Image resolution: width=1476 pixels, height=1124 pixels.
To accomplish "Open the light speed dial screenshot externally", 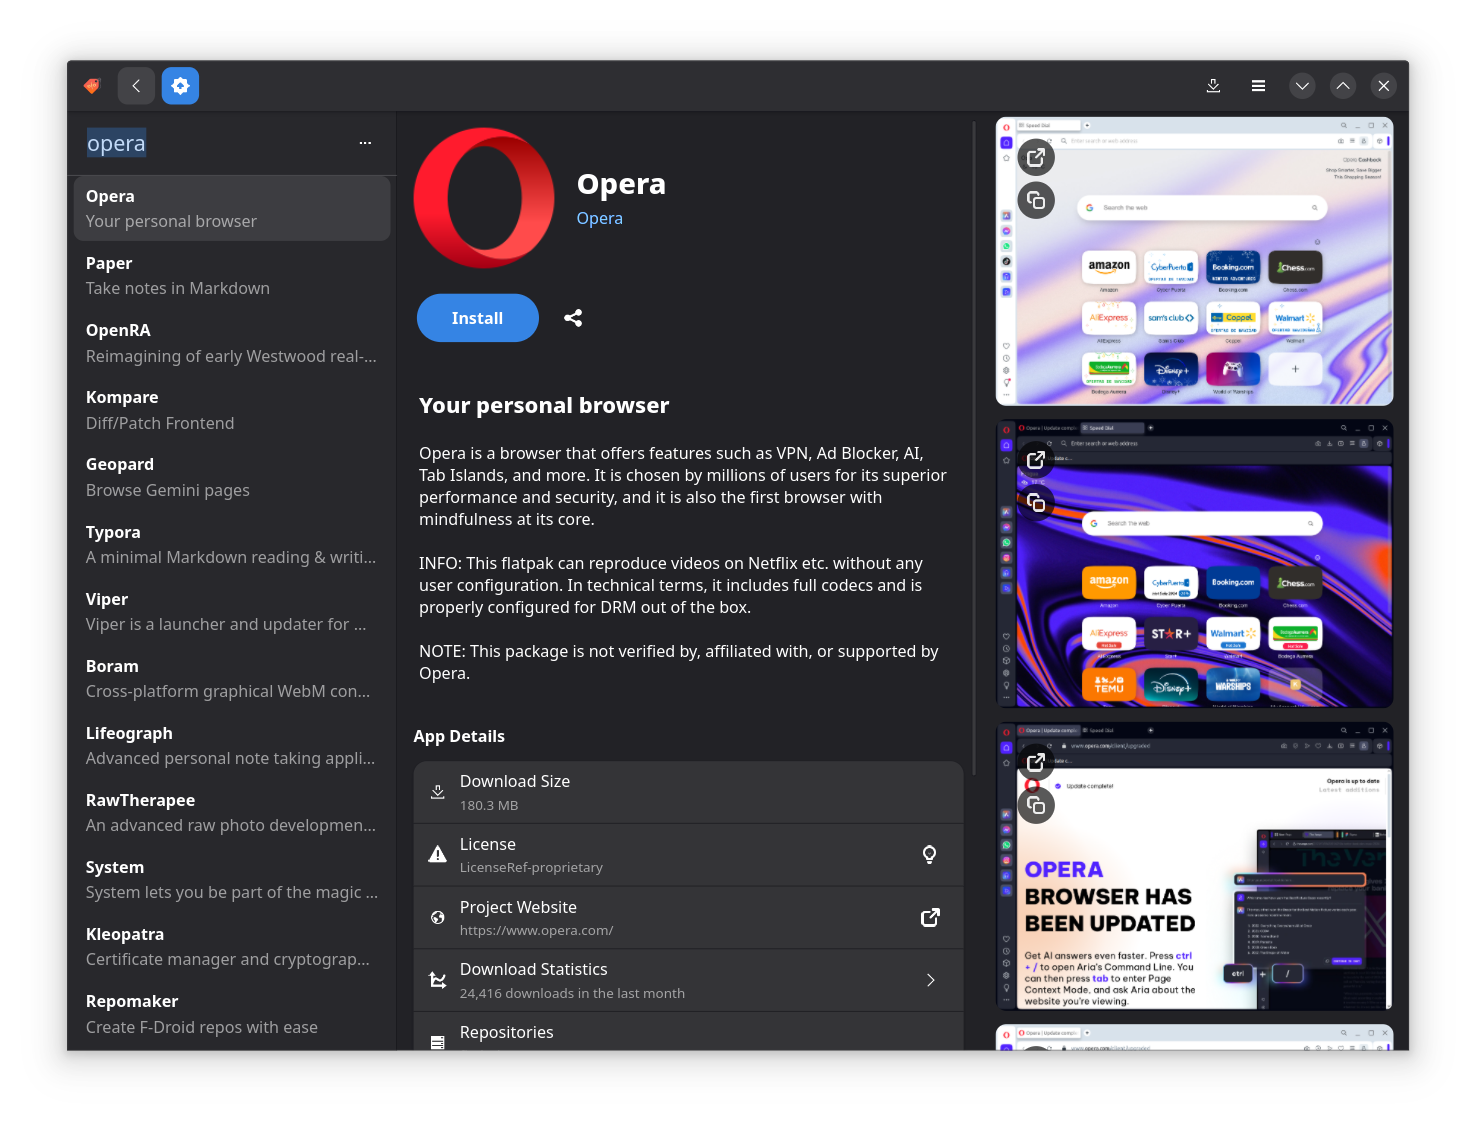I will coord(1036,157).
